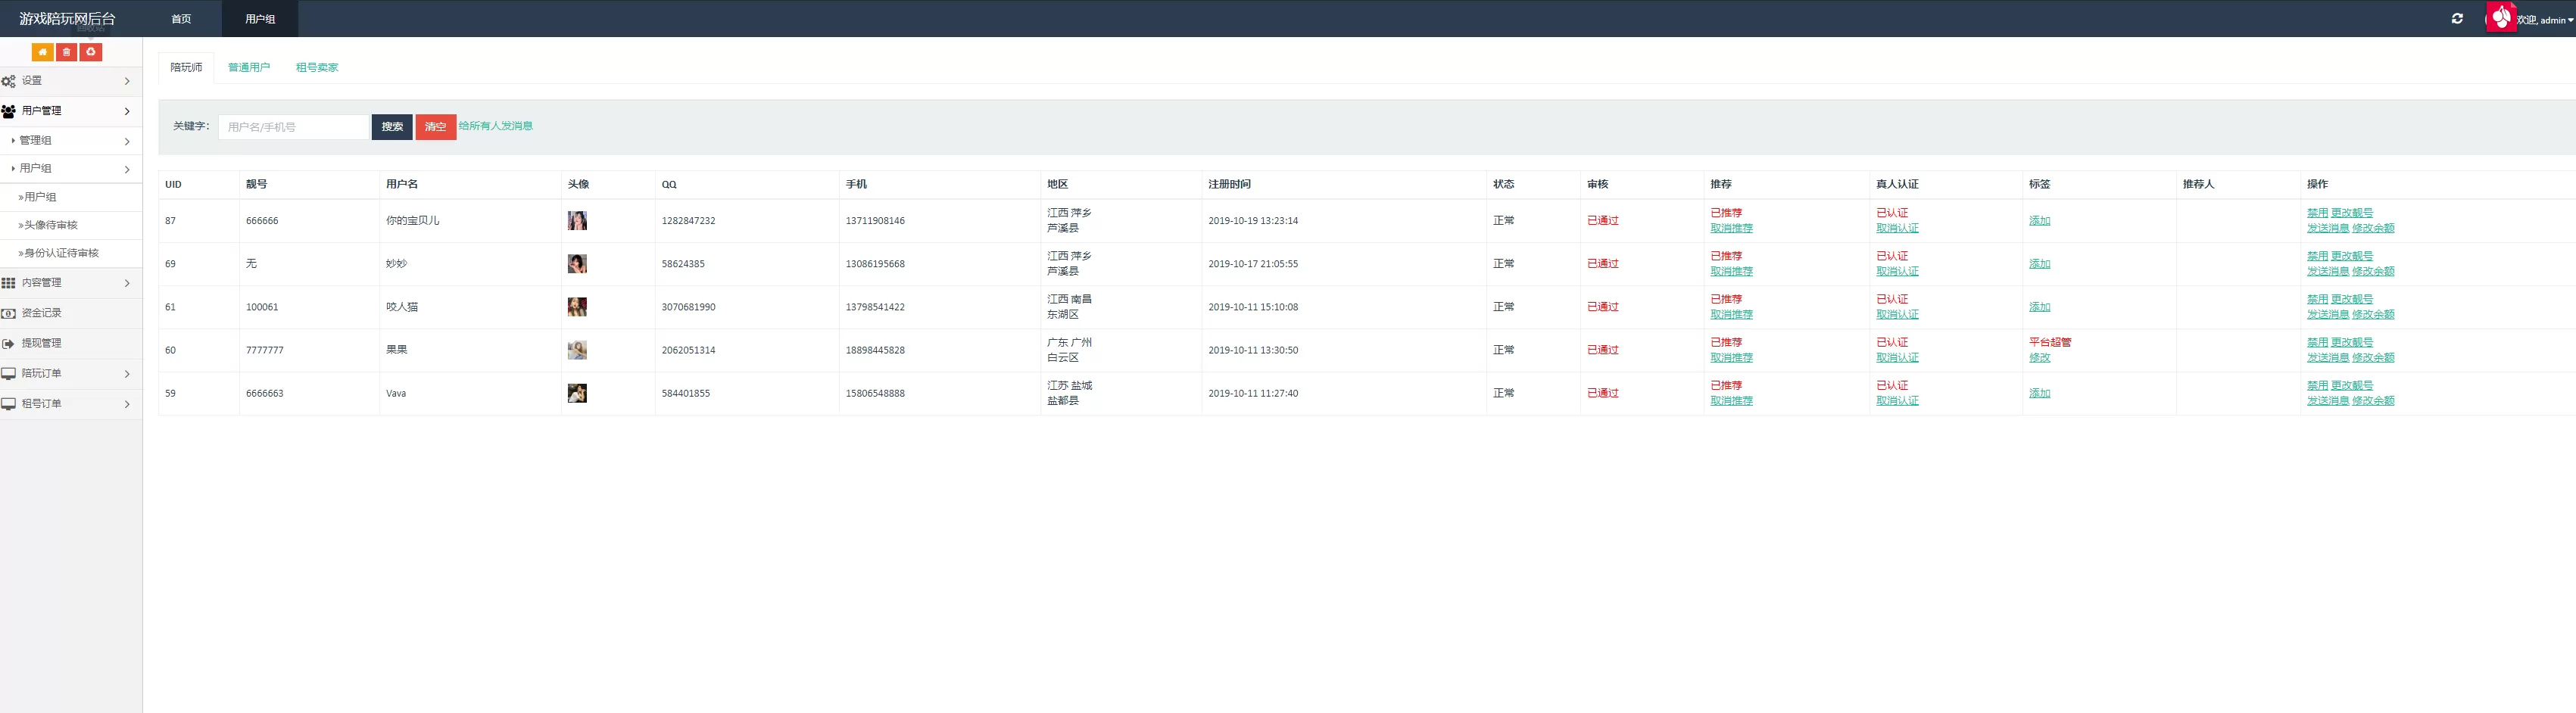Click the 给所有人发消息 link
The height and width of the screenshot is (713, 2576).
pyautogui.click(x=496, y=126)
